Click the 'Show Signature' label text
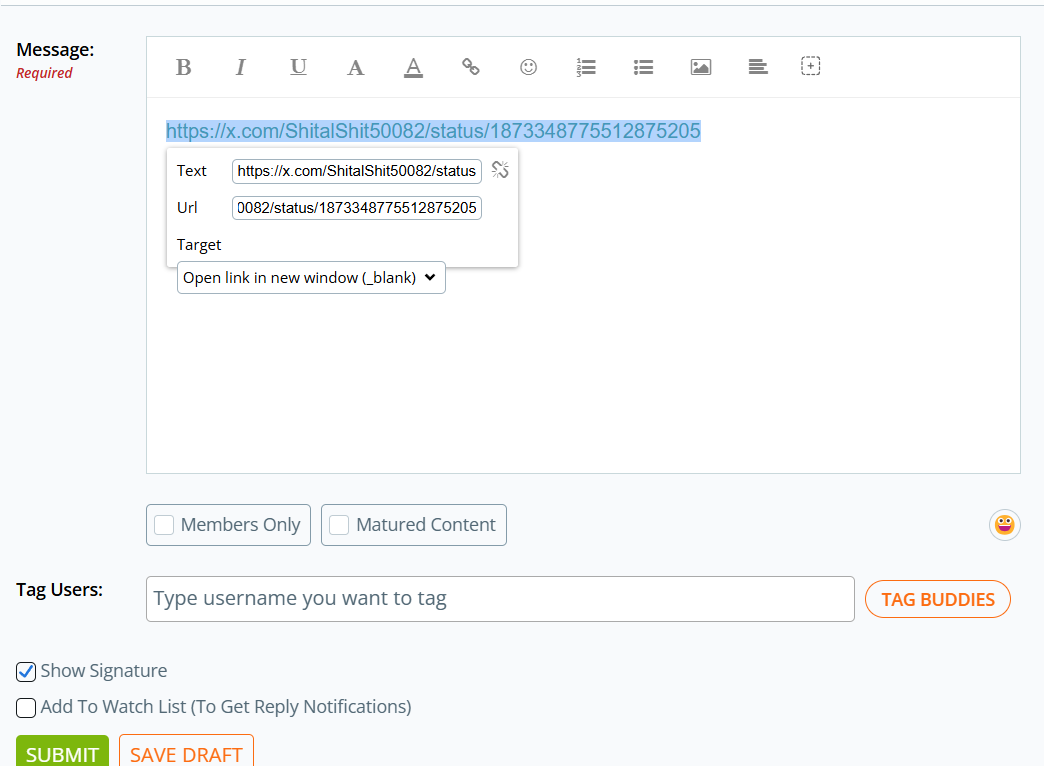Image resolution: width=1044 pixels, height=766 pixels. (104, 671)
